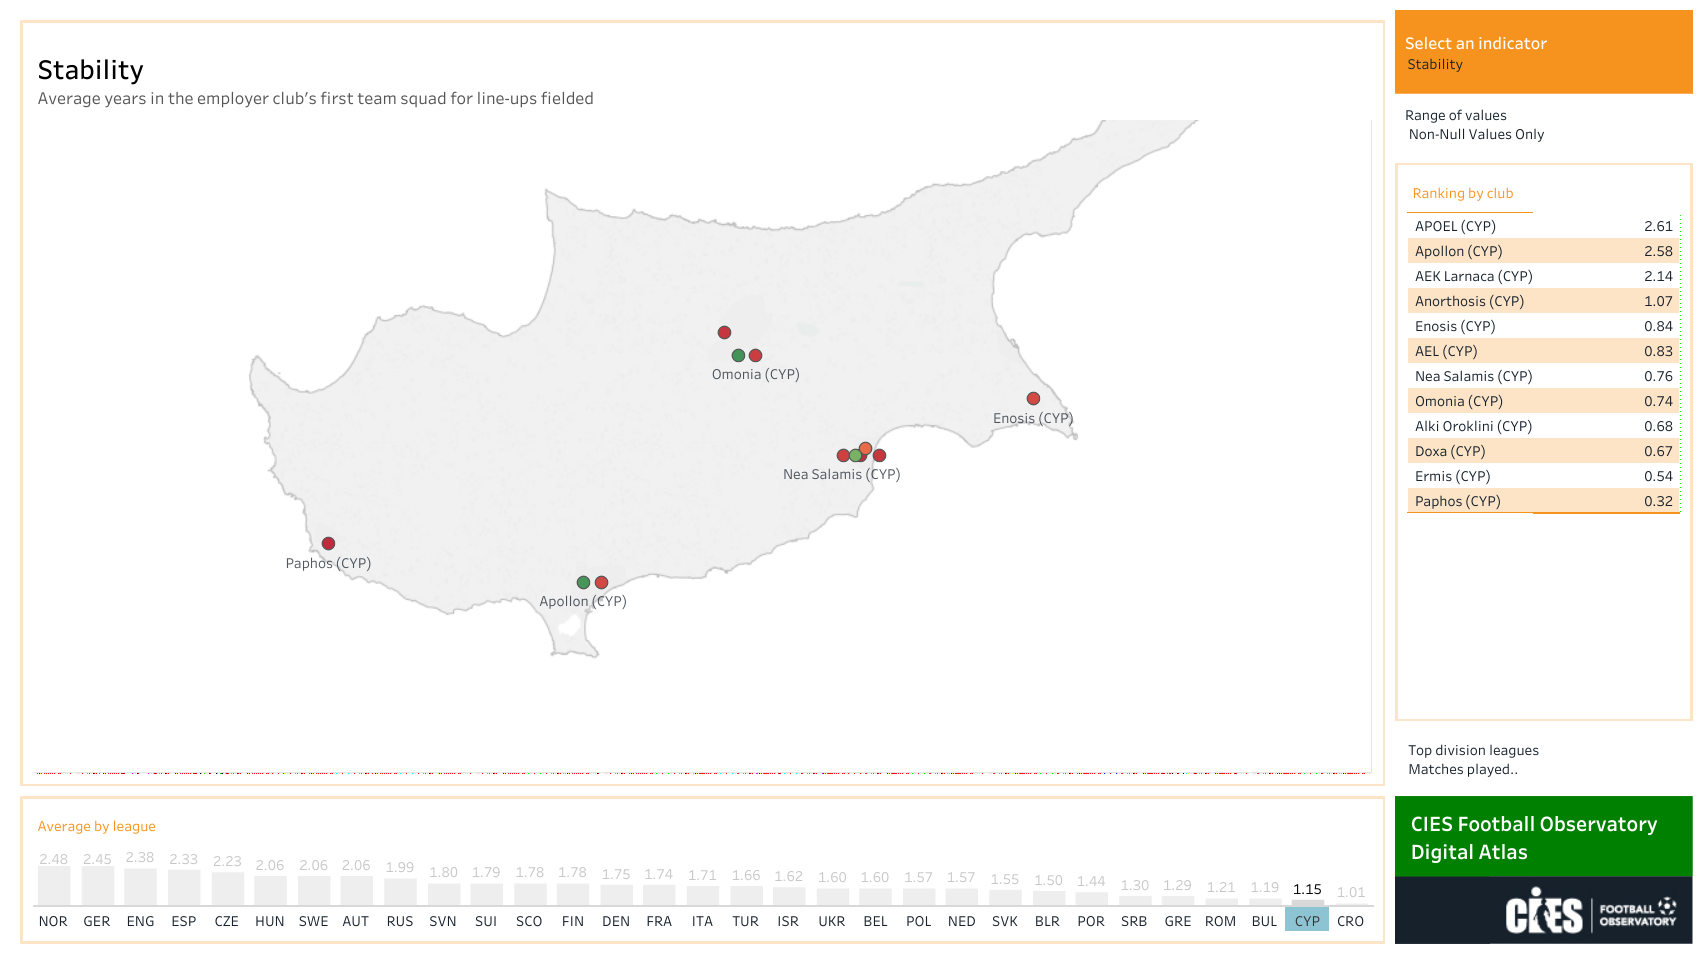
Task: Select the ESP league bar
Action: coord(184,888)
